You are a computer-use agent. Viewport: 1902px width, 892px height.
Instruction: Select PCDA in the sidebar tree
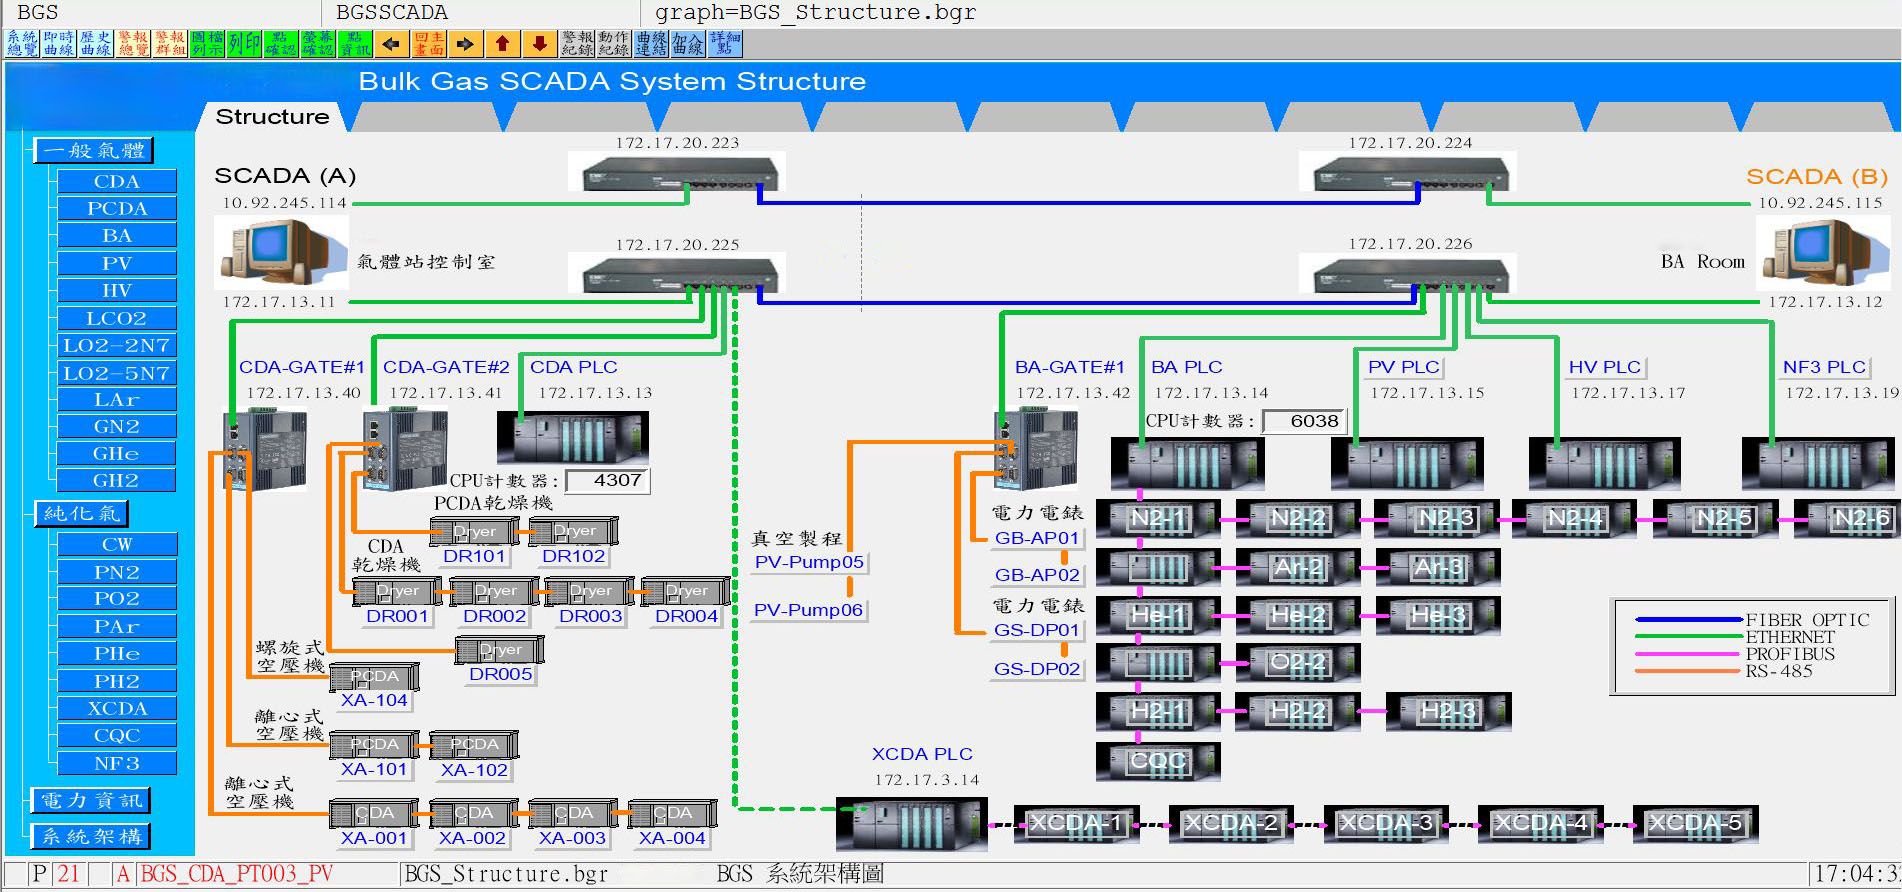[x=117, y=209]
